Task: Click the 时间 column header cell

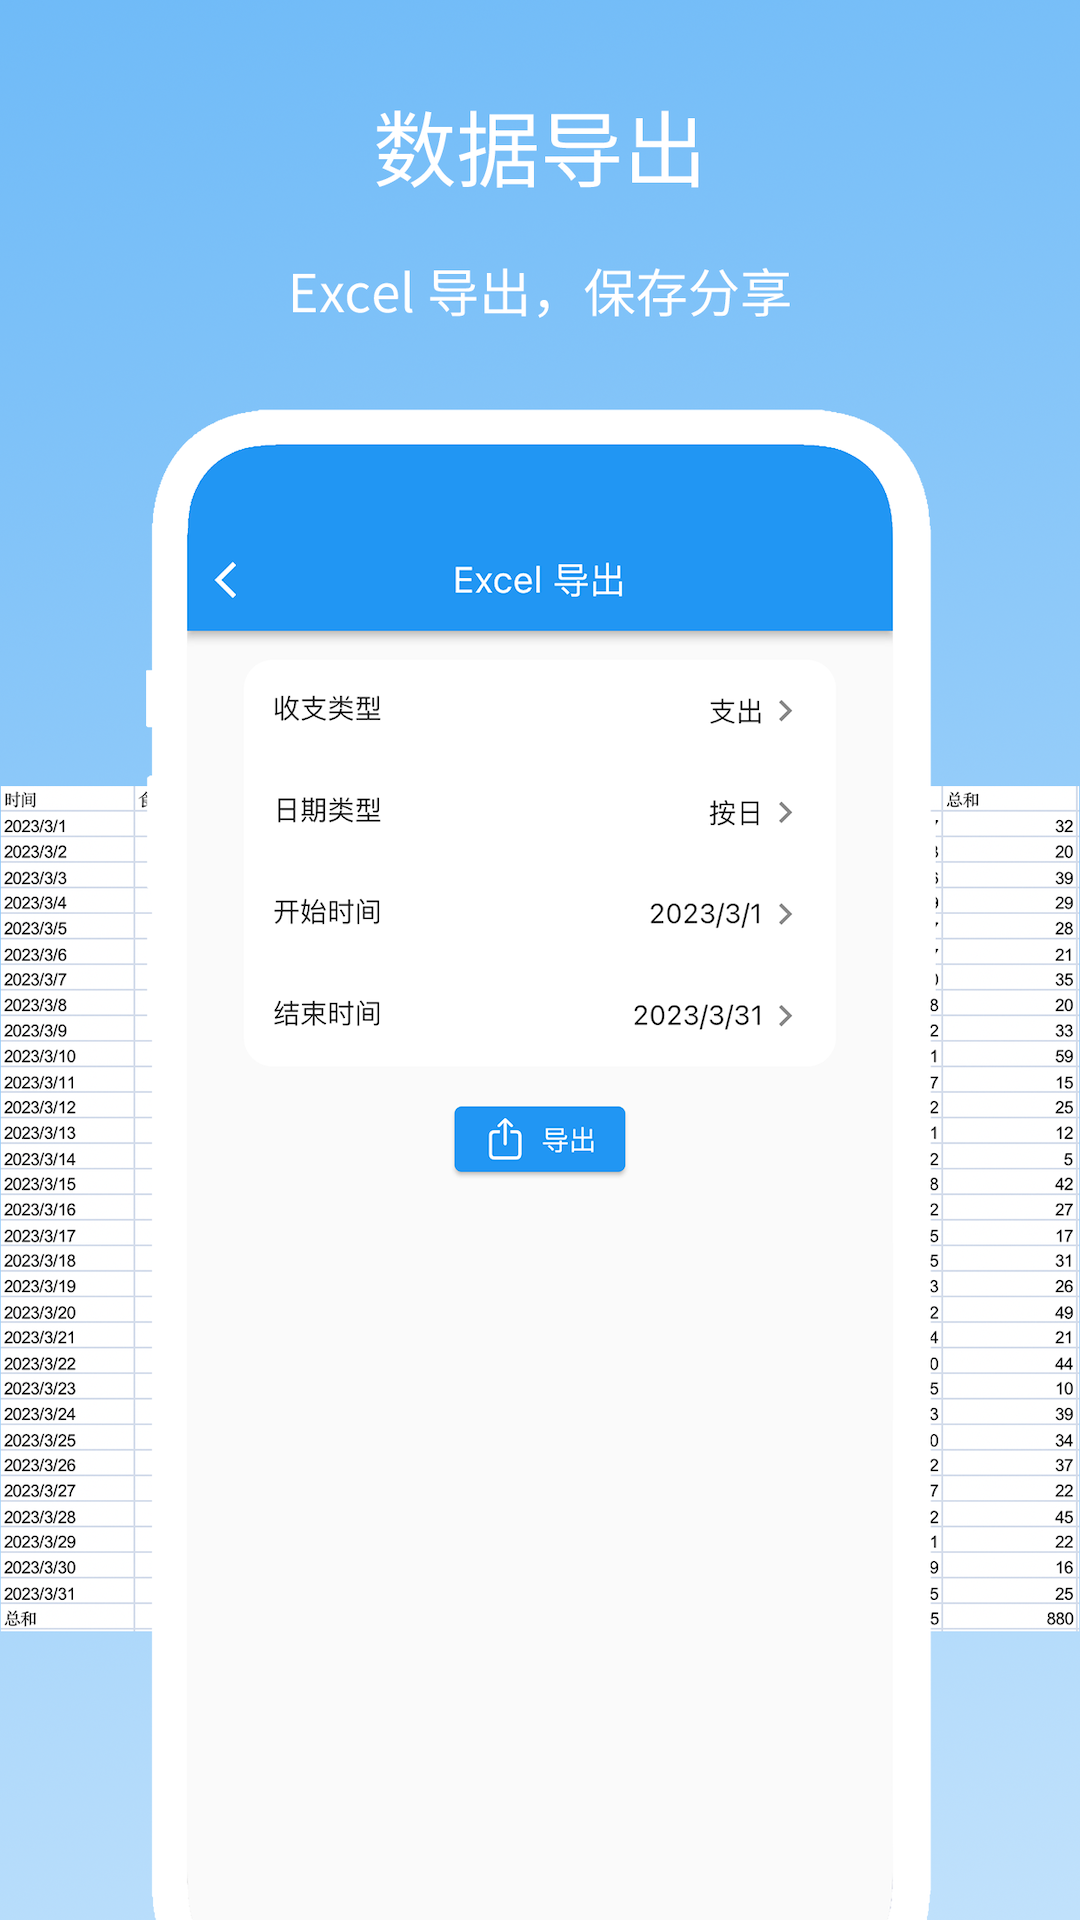Action: pyautogui.click(x=21, y=799)
